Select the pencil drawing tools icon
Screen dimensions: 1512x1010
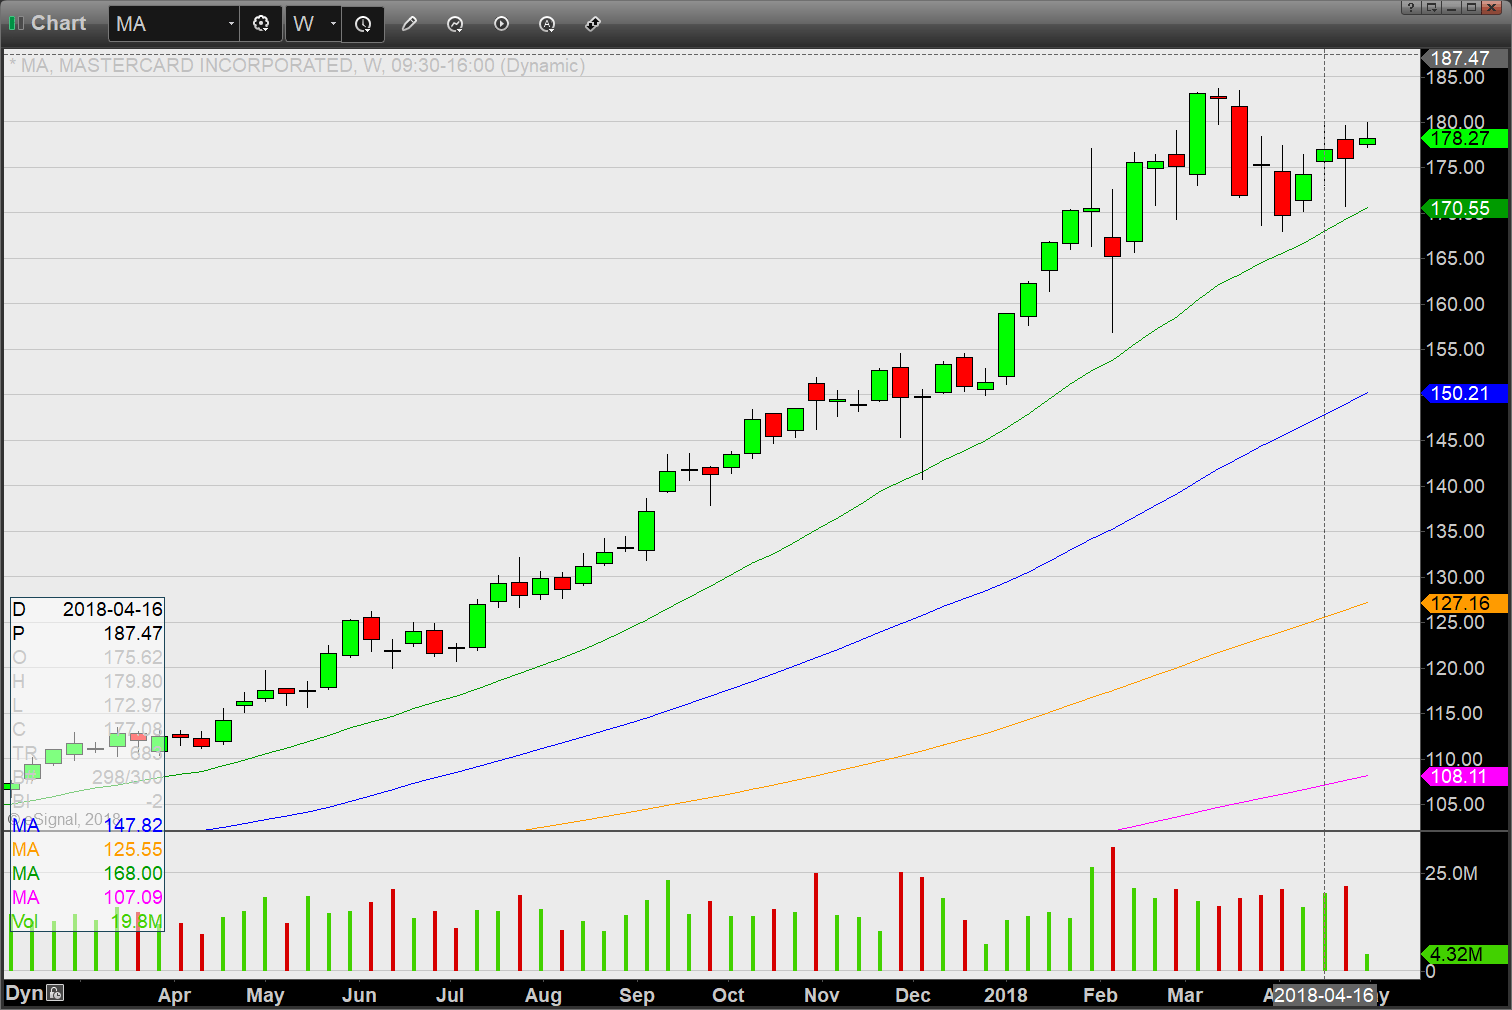pos(409,23)
